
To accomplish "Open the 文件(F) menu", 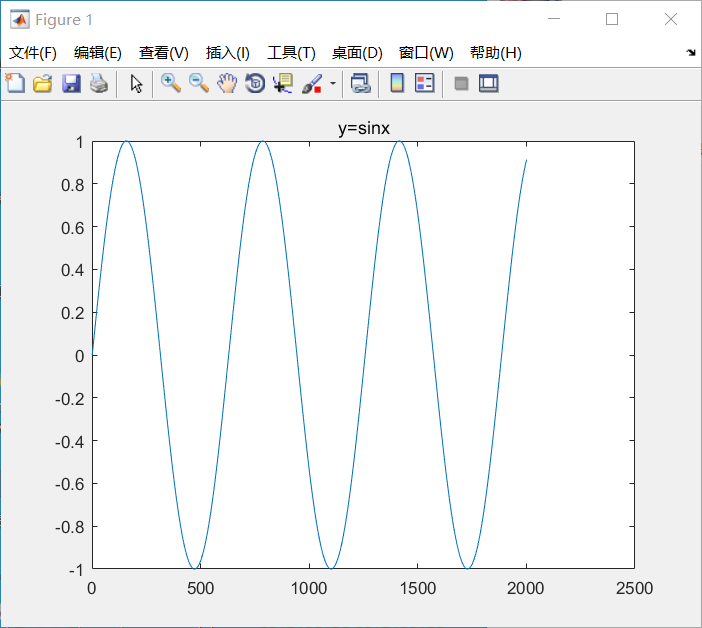I will click(x=33, y=53).
